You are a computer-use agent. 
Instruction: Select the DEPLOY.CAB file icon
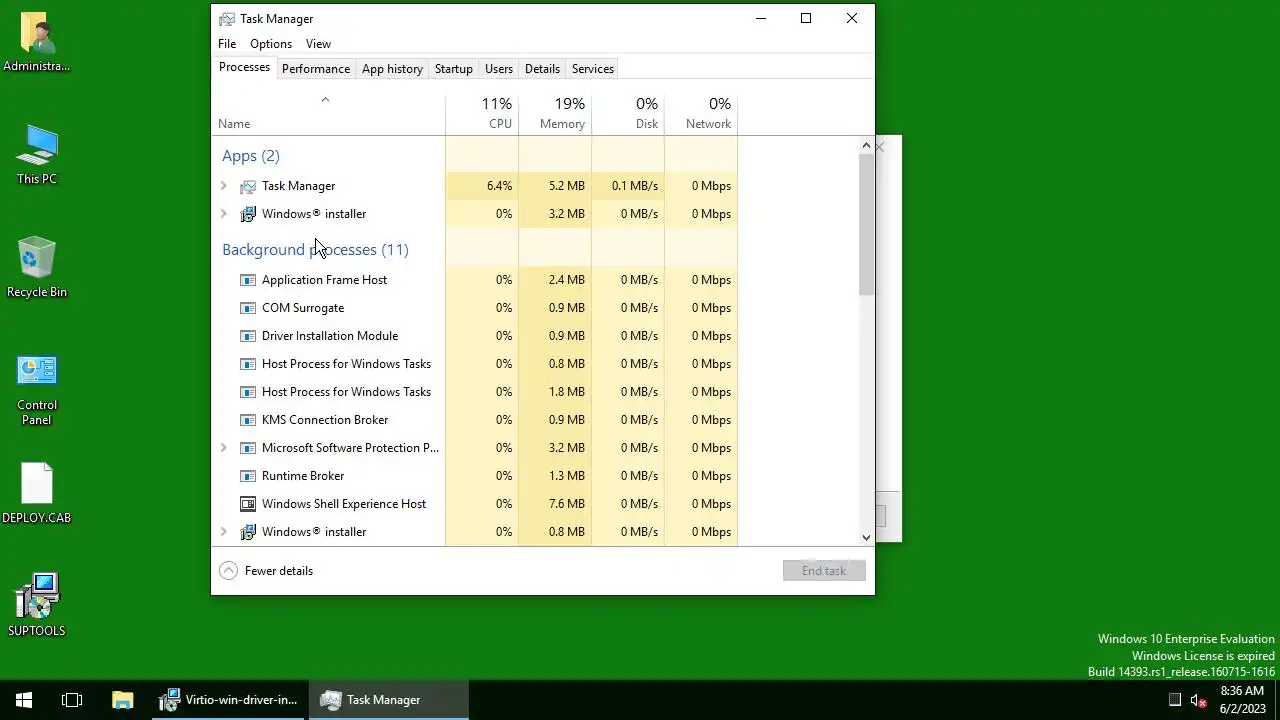[x=37, y=493]
